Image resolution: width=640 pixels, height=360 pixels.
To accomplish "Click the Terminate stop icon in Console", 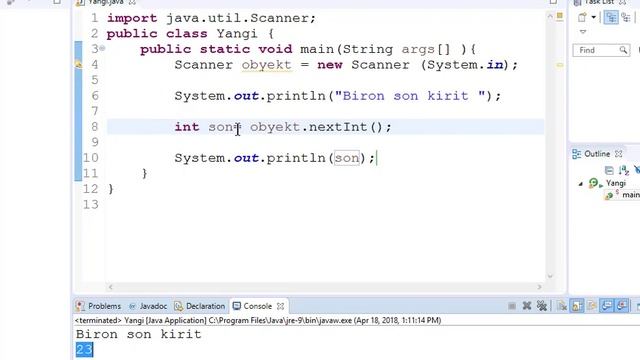I will click(512, 306).
